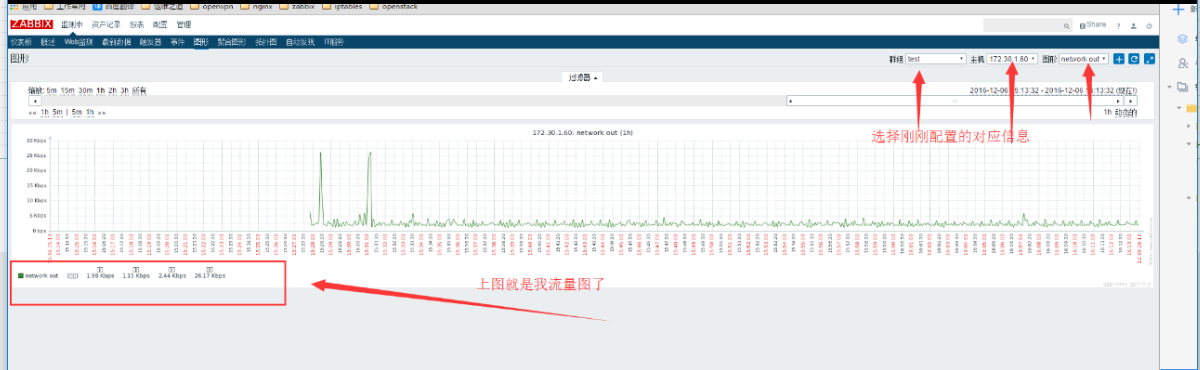The height and width of the screenshot is (370, 1200).
Task: Open the 监测中 top menu
Action: (x=71, y=24)
